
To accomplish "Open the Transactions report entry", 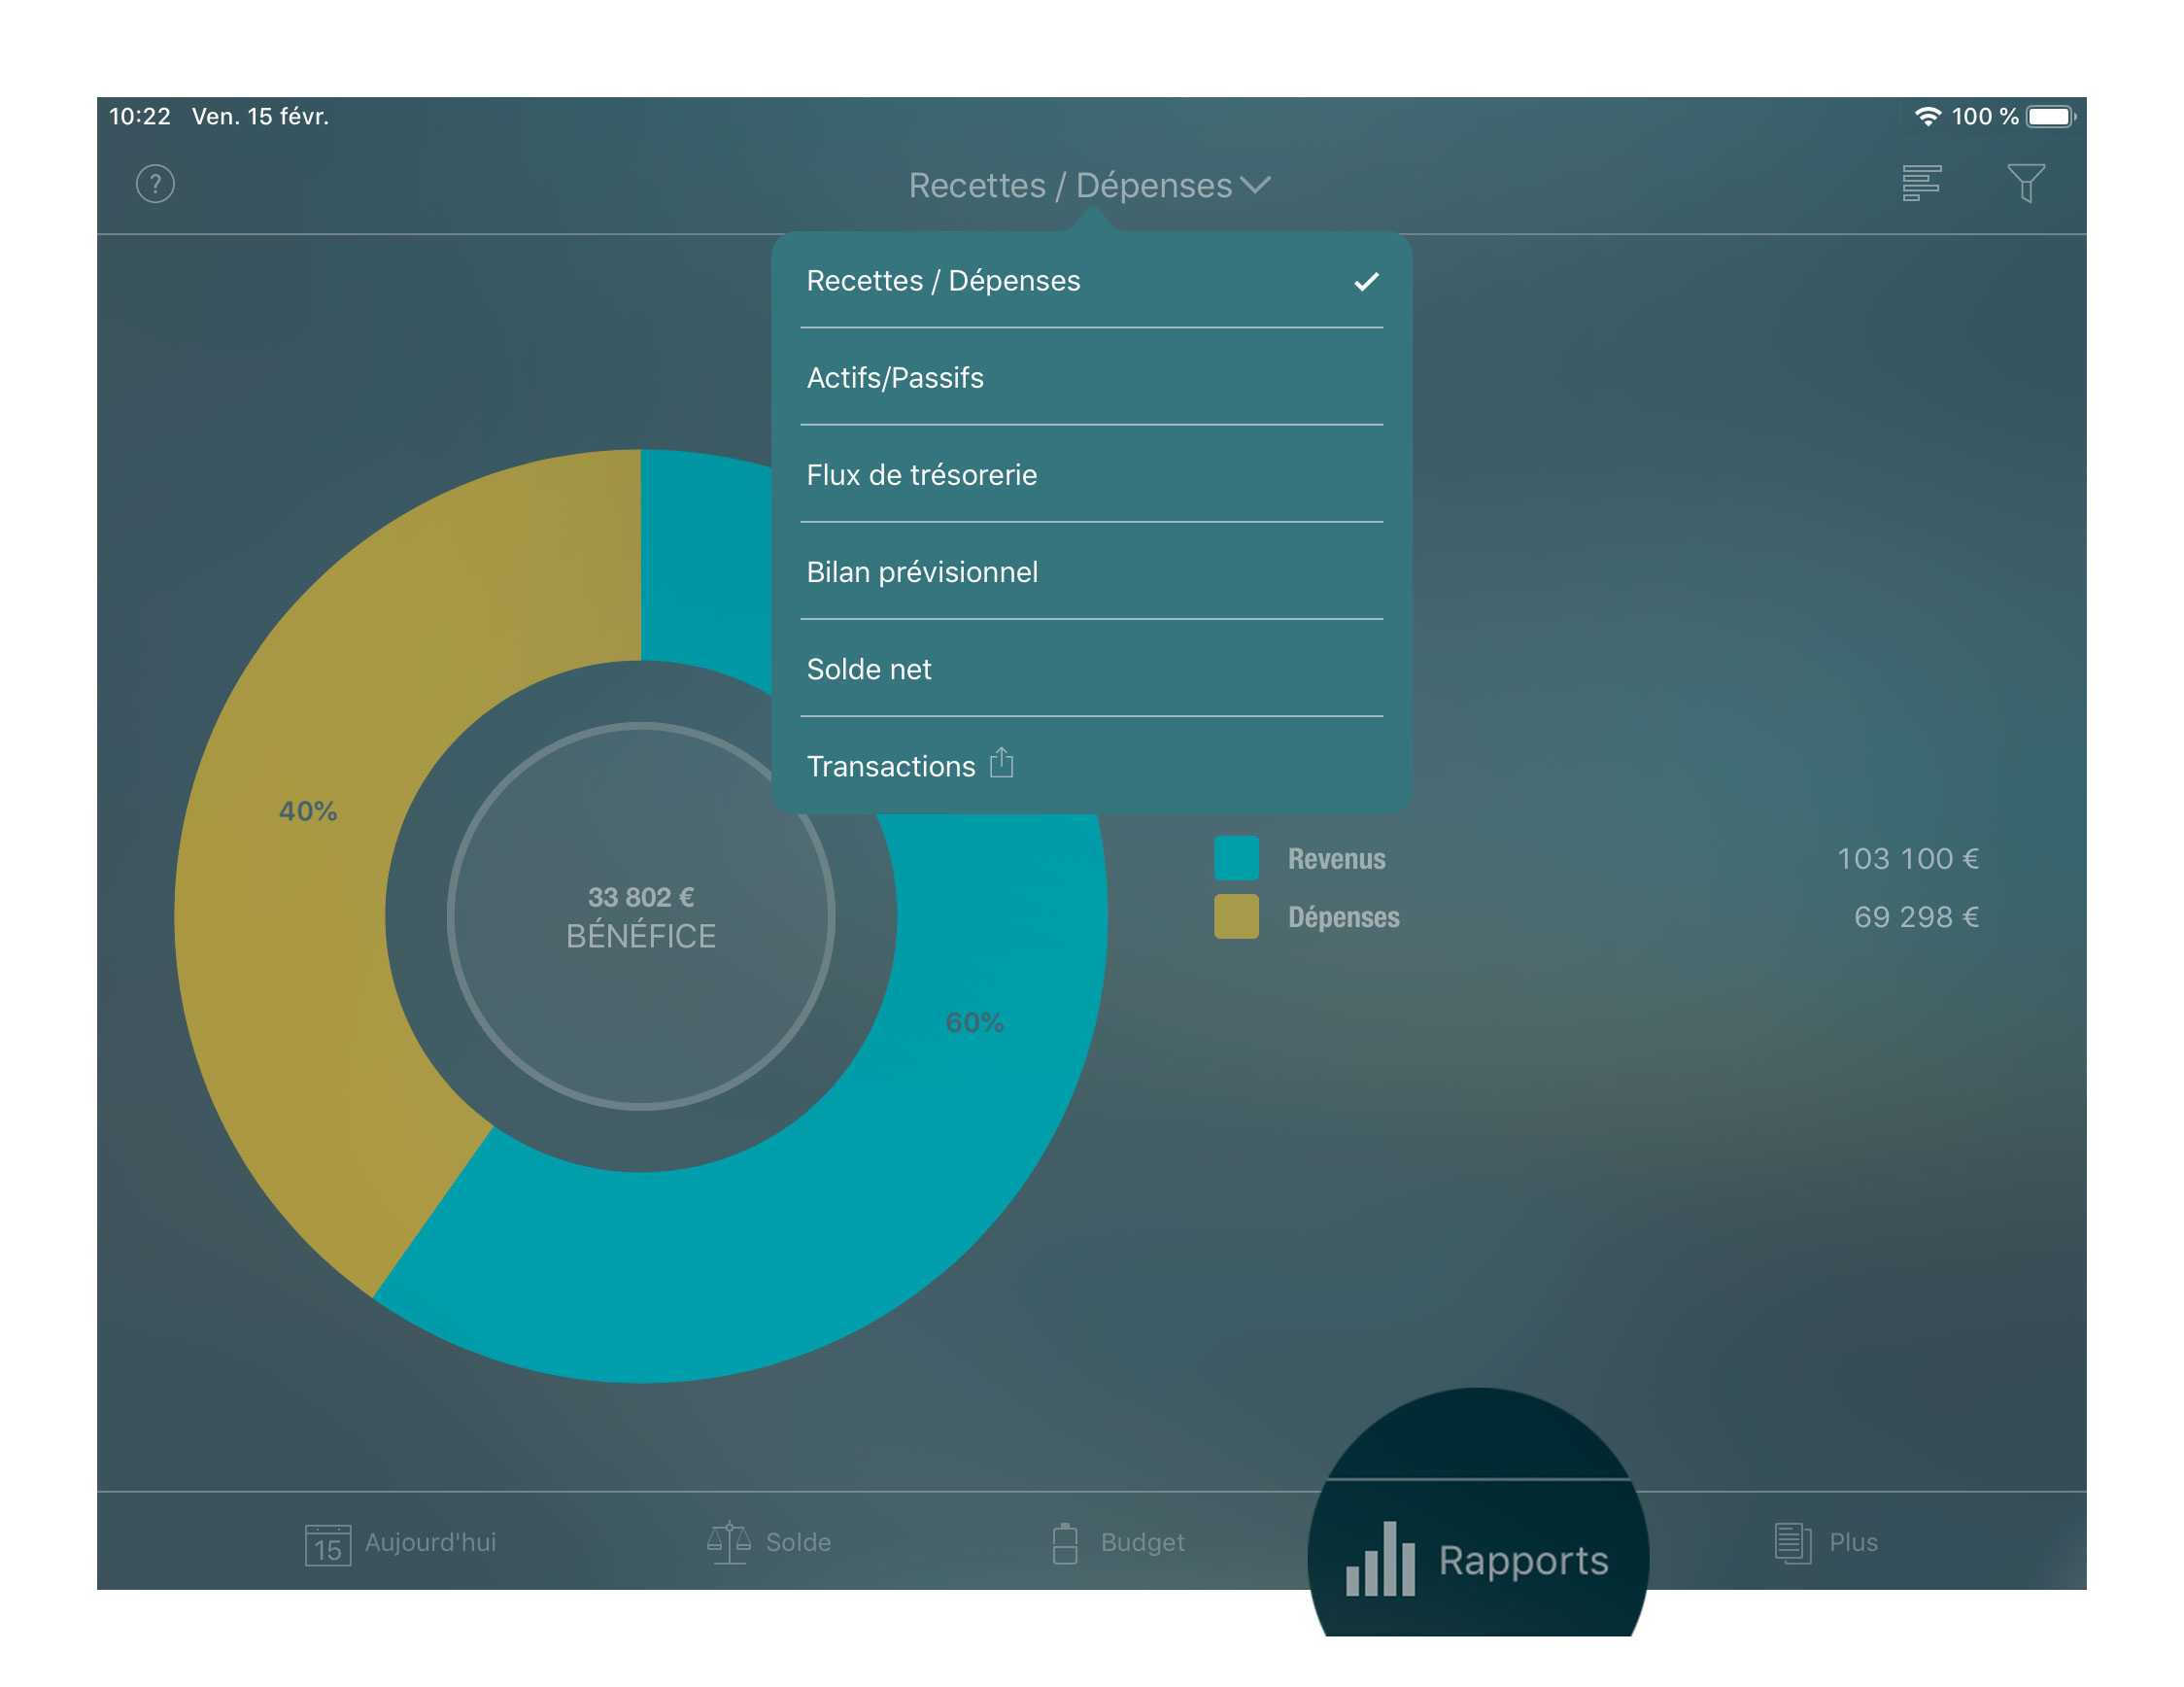I will coord(889,765).
